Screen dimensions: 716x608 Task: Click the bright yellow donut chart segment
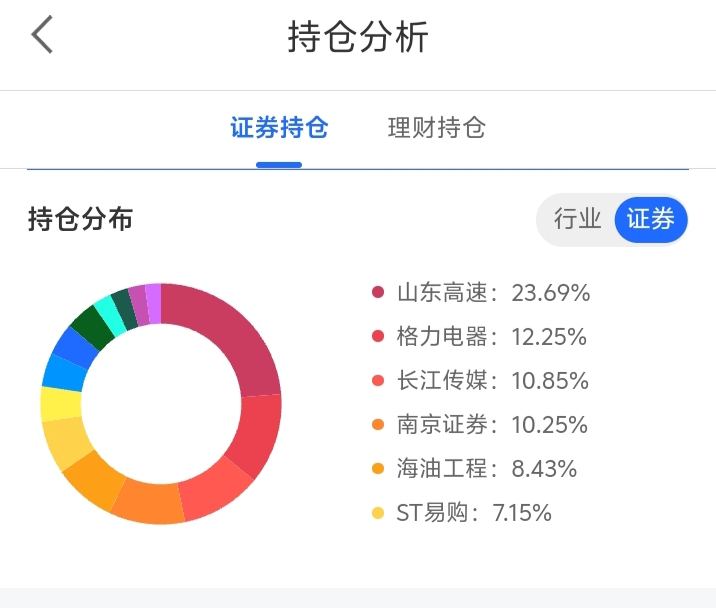[60, 404]
